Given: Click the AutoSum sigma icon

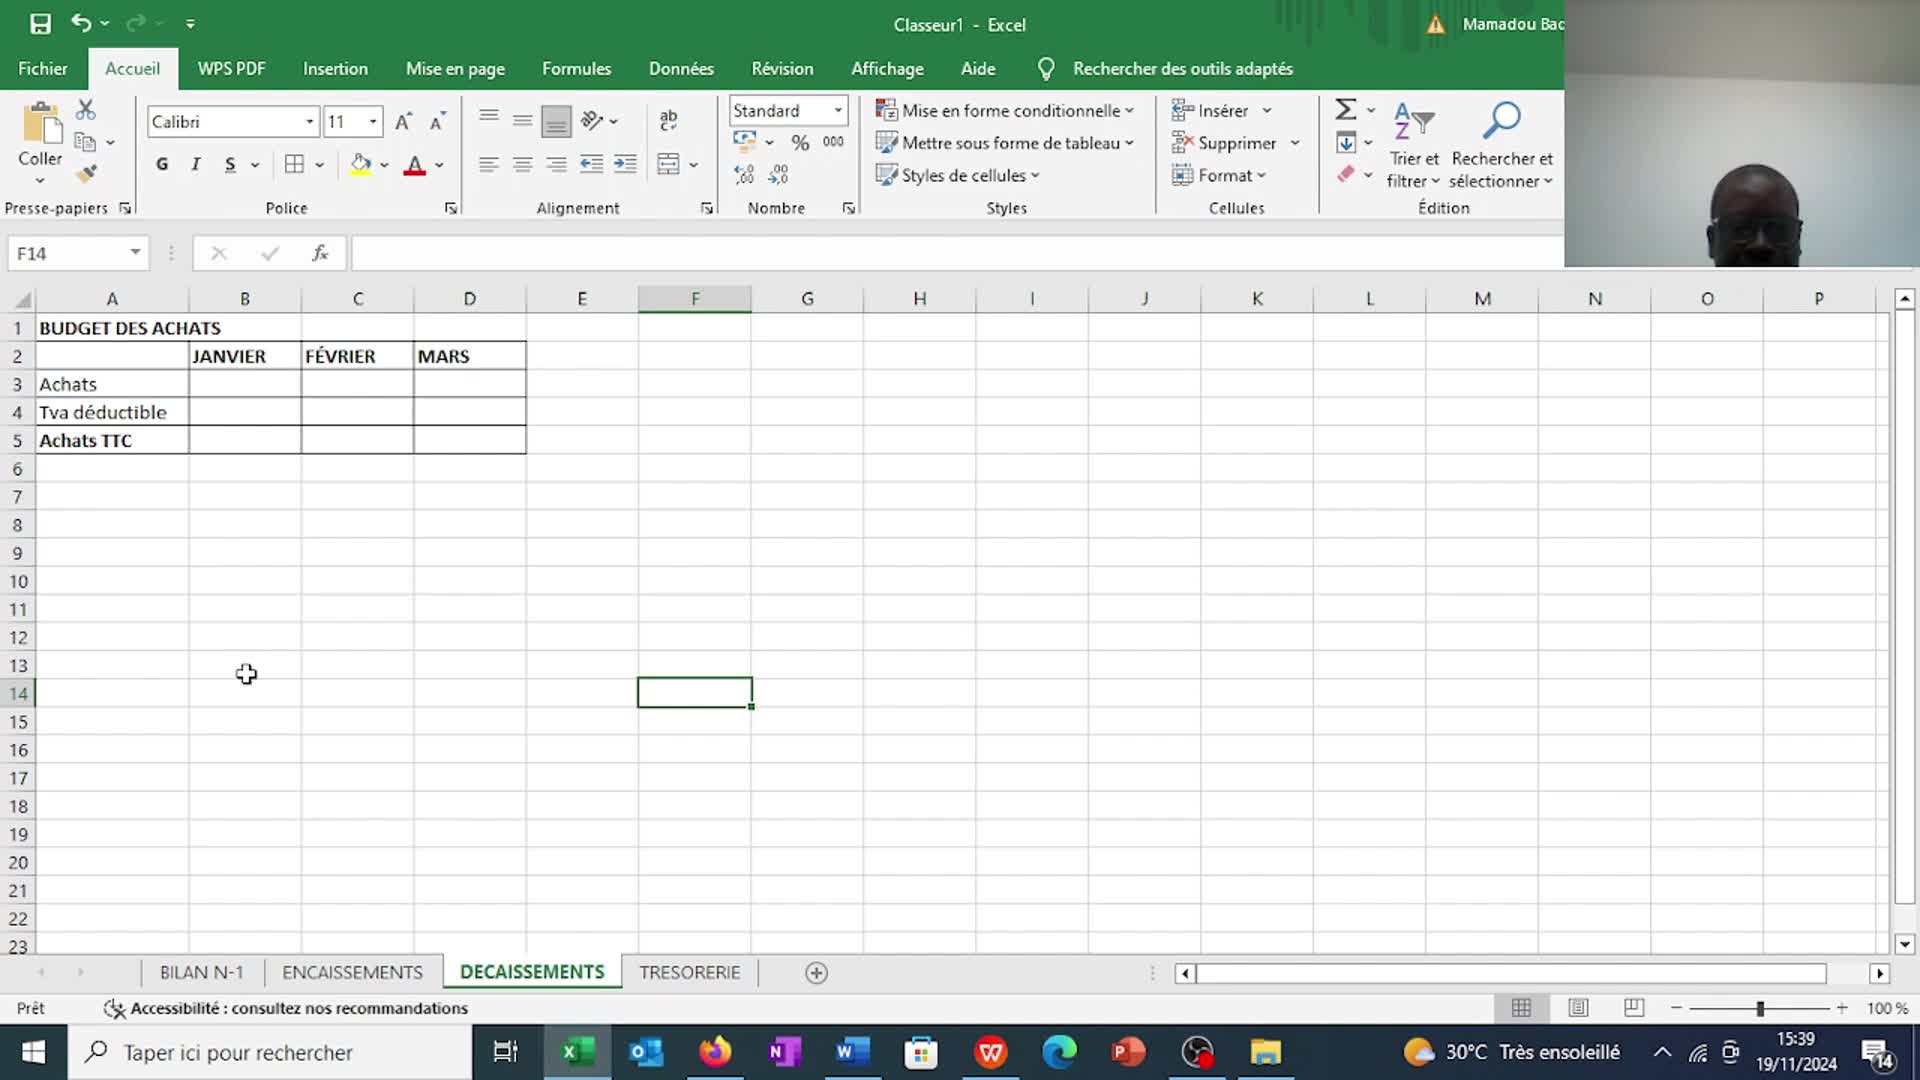Looking at the screenshot, I should pyautogui.click(x=1346, y=110).
